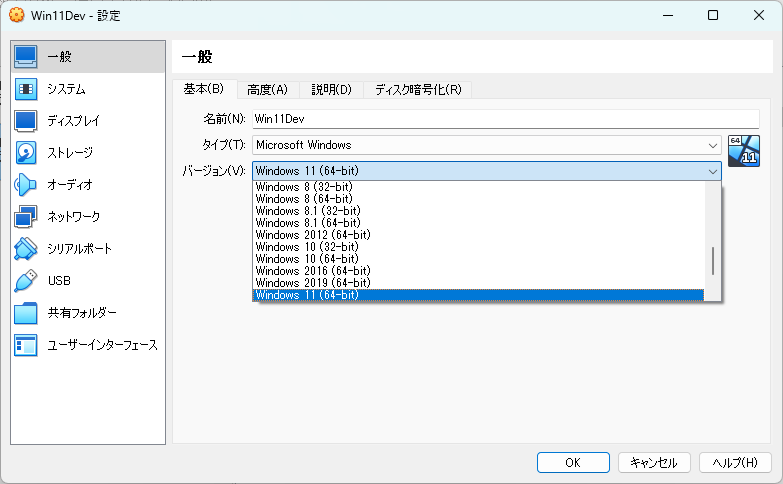This screenshot has width=783, height=484.
Task: Click the USB plug icon
Action: pos(25,281)
